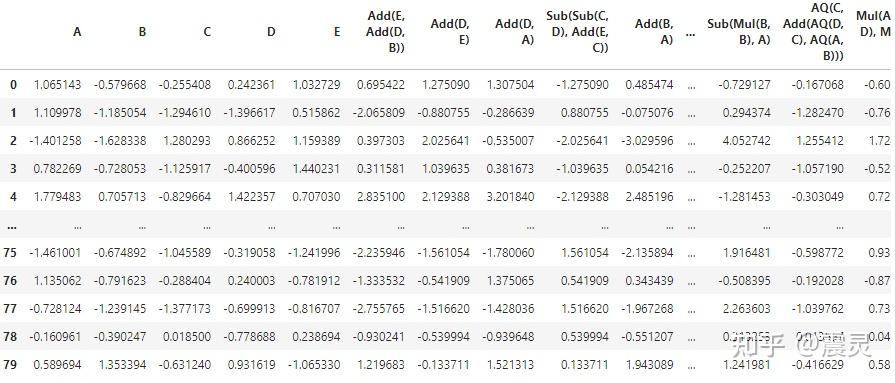The height and width of the screenshot is (383, 895).
Task: Click row index 75
Action: [10, 253]
